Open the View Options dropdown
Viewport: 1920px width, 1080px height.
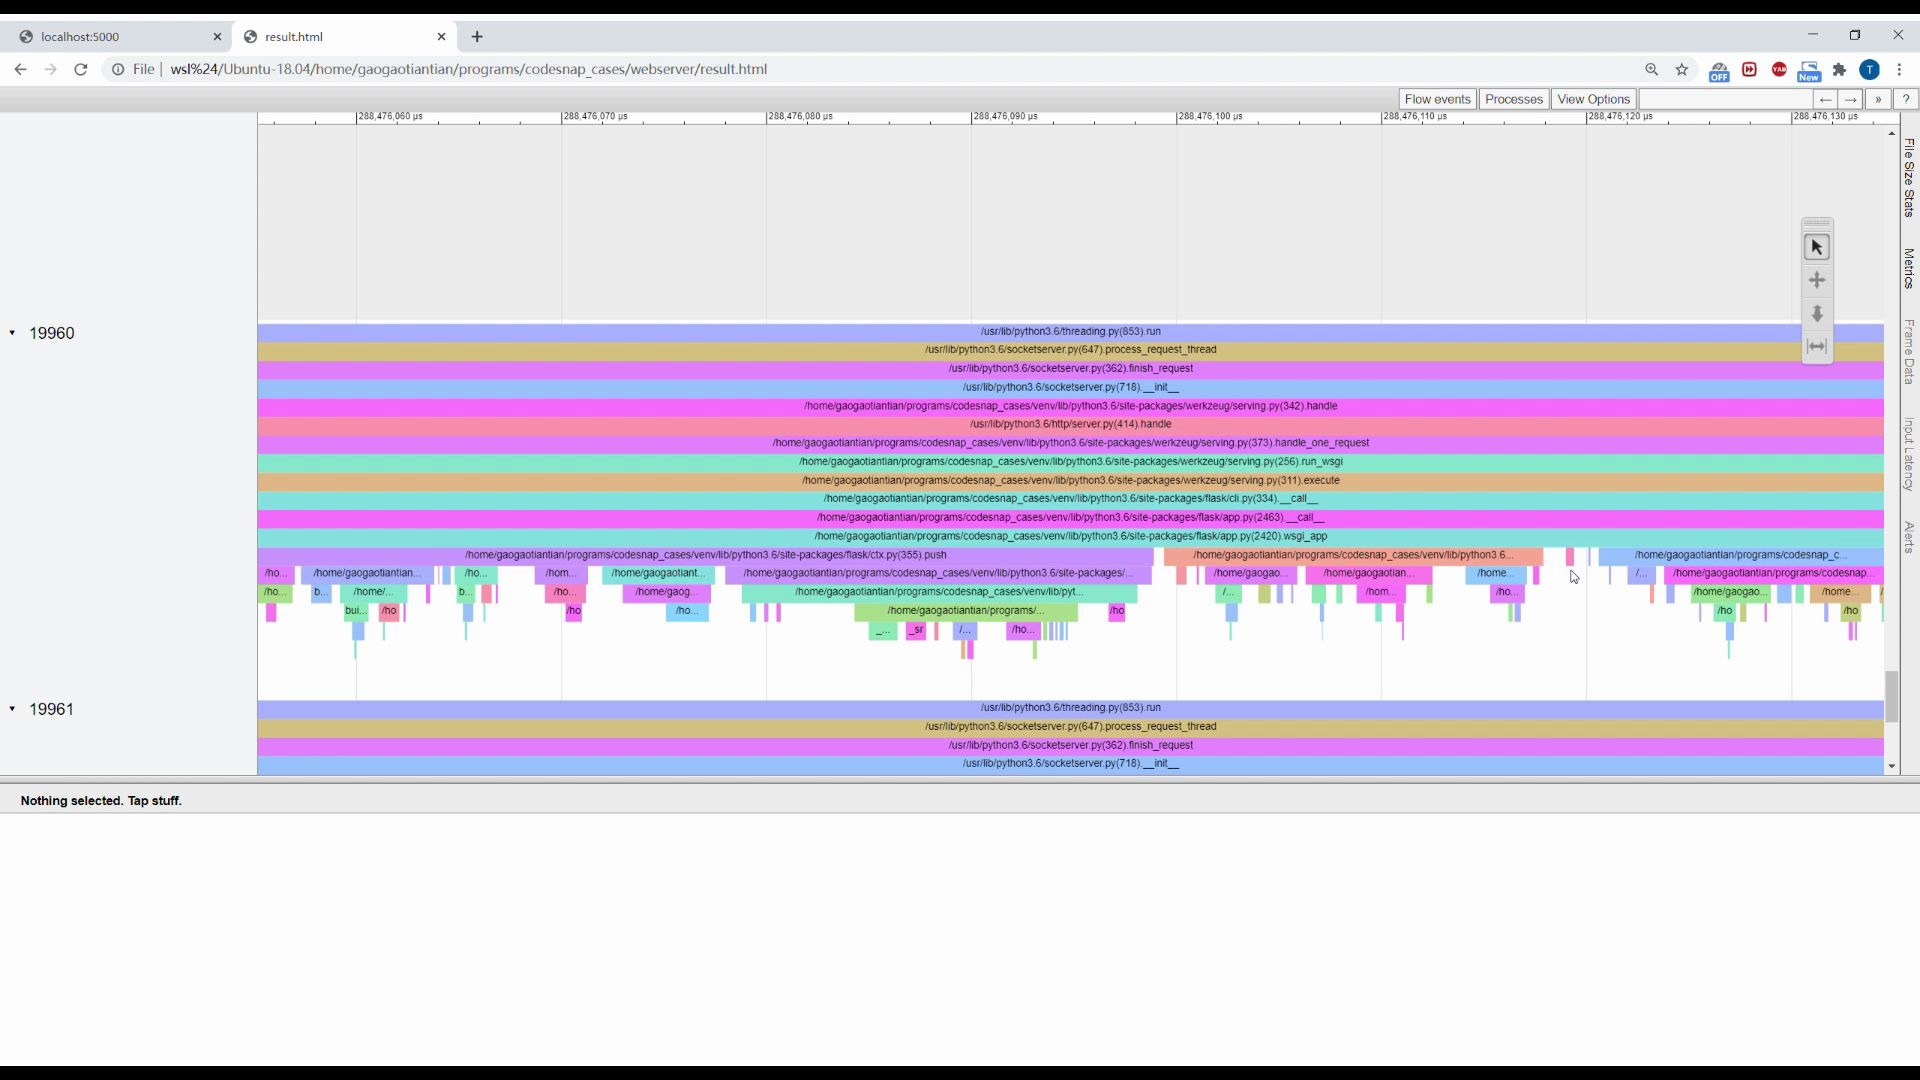[x=1593, y=99]
